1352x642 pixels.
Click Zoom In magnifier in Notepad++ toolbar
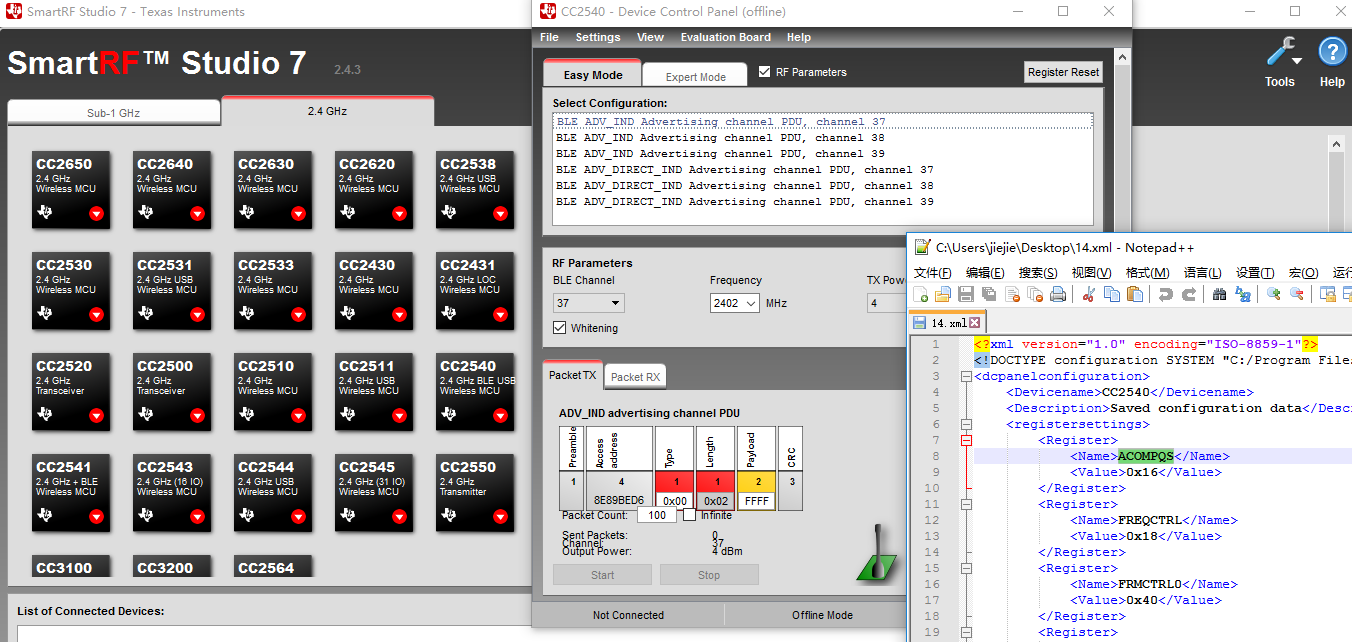coord(1274,294)
